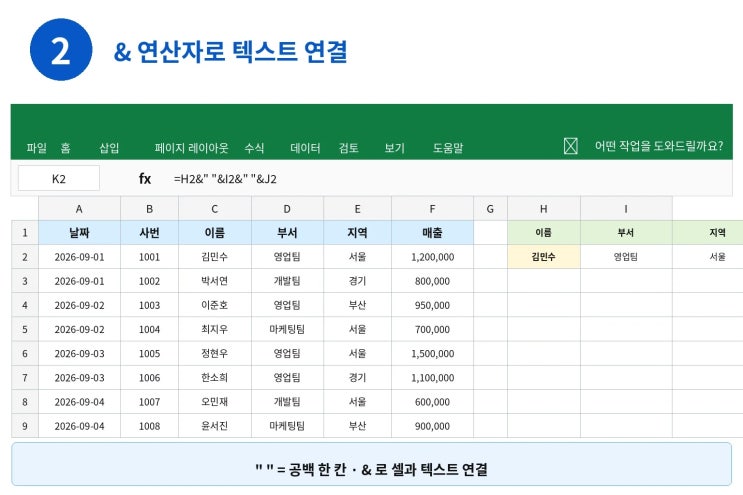Click the 경기 cell in row 7
Image resolution: width=743 pixels, height=495 pixels.
point(357,378)
